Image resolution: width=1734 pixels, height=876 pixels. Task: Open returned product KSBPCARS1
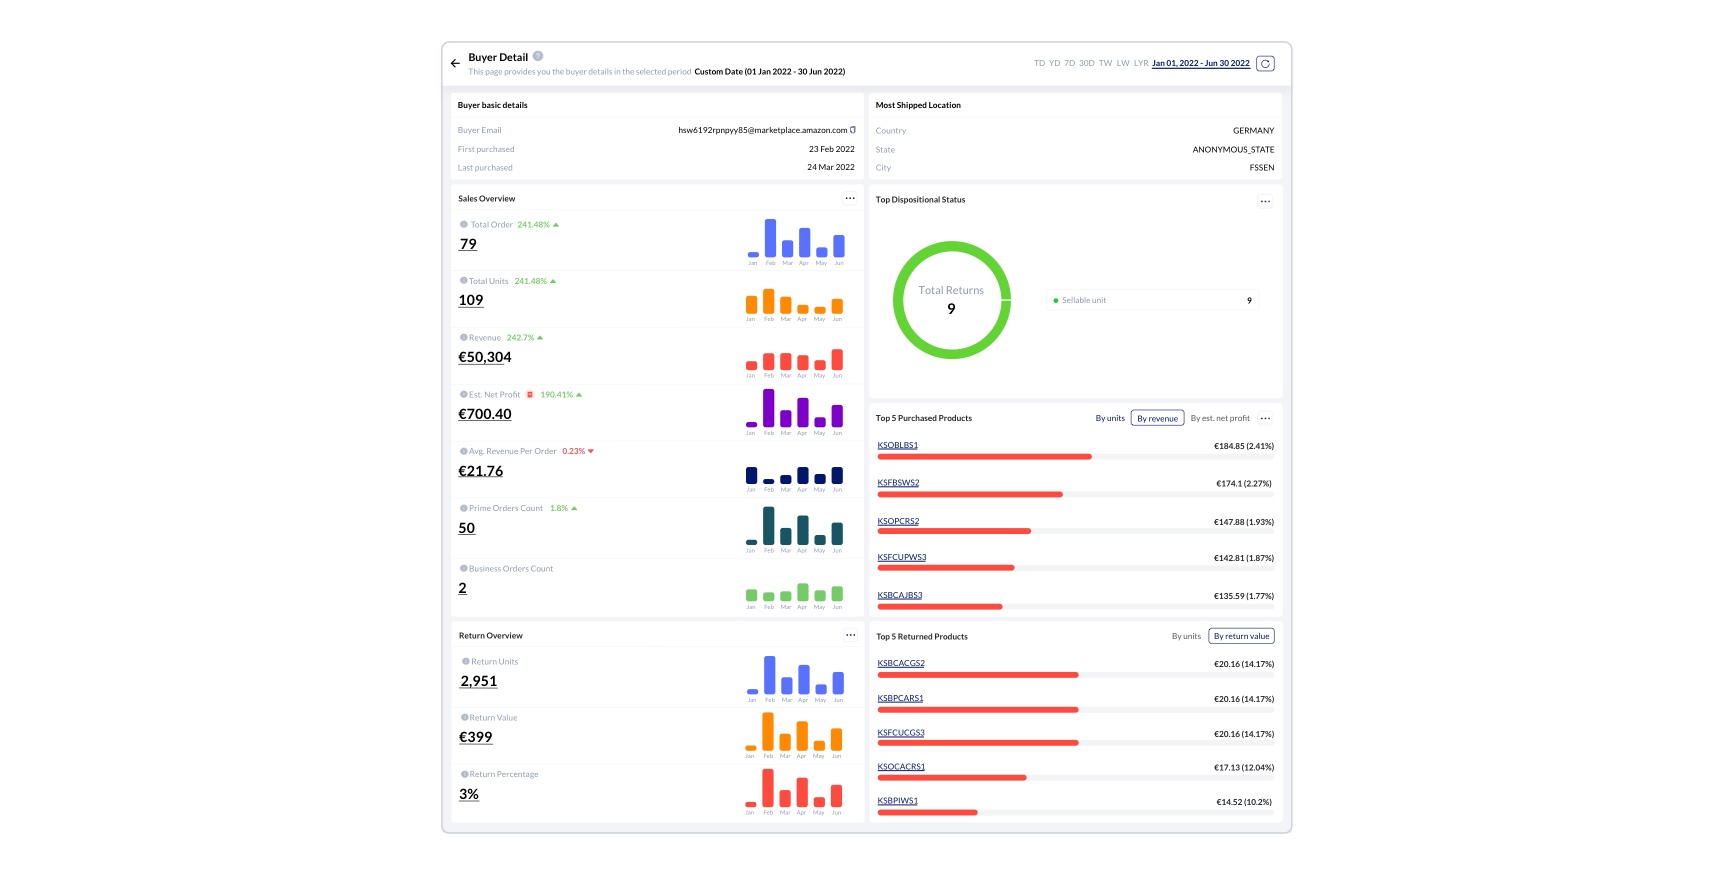(900, 698)
